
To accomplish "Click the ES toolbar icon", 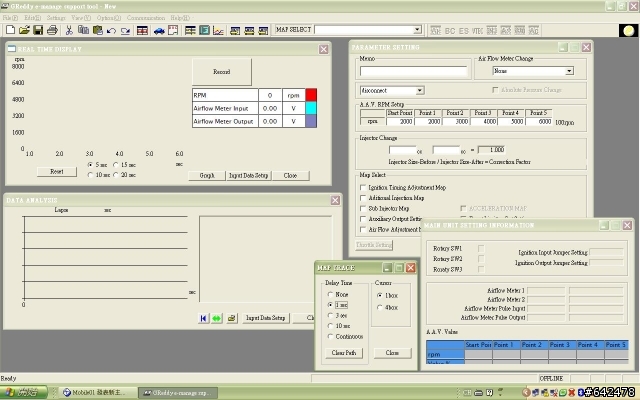I will (464, 31).
